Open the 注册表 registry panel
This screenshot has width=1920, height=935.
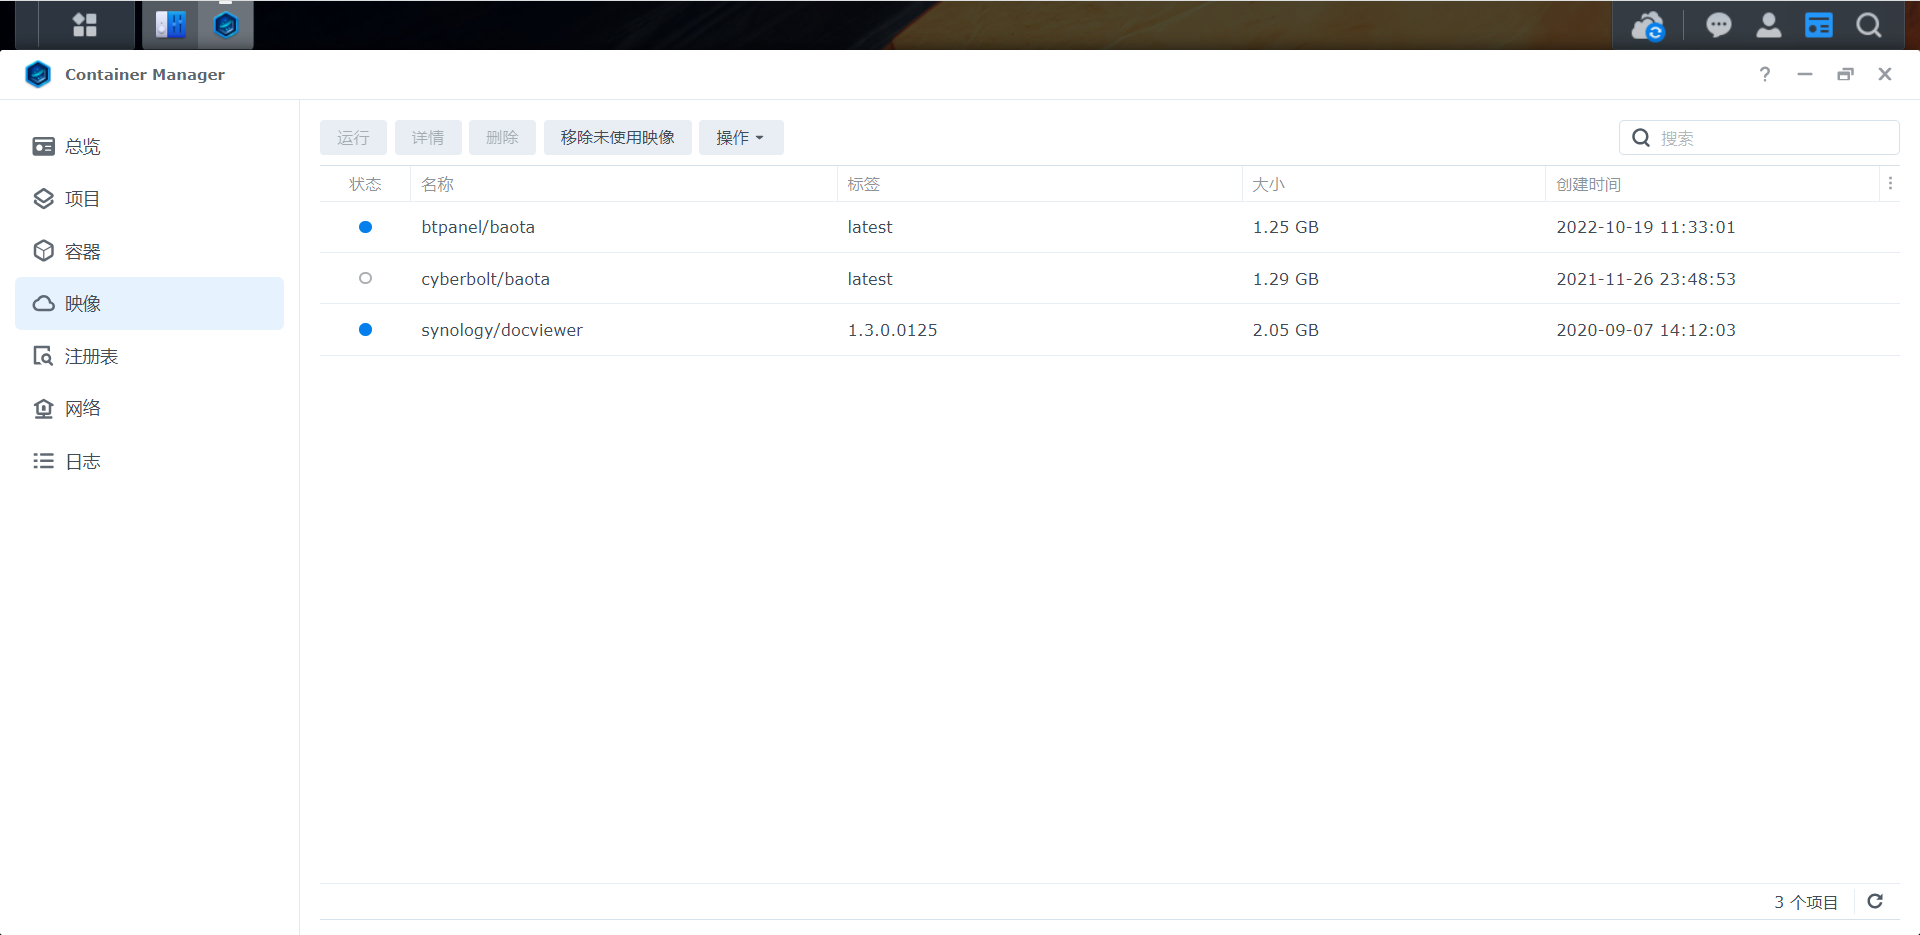tap(91, 355)
